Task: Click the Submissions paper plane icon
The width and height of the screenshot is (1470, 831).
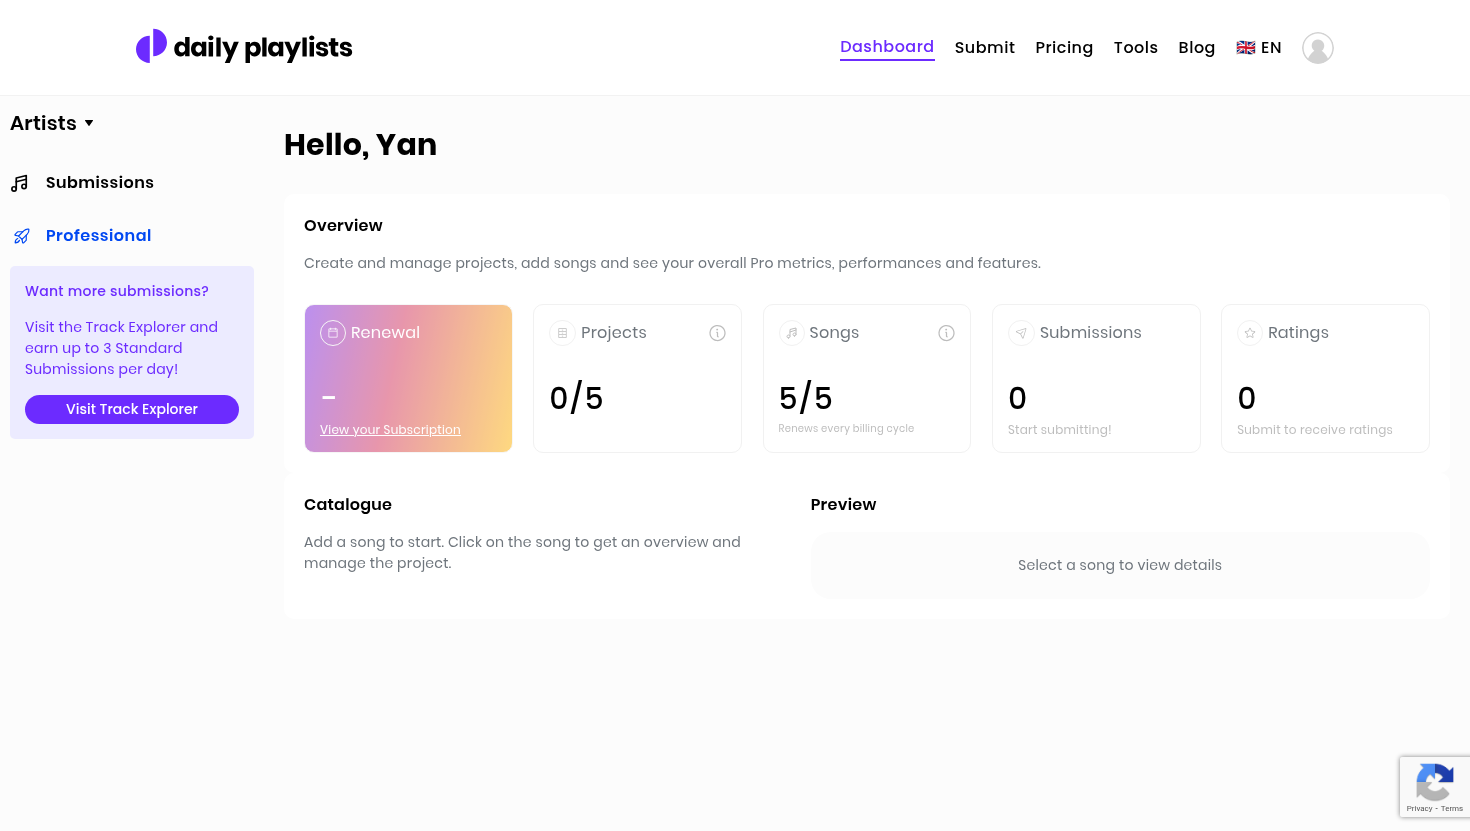Action: [x=1021, y=333]
